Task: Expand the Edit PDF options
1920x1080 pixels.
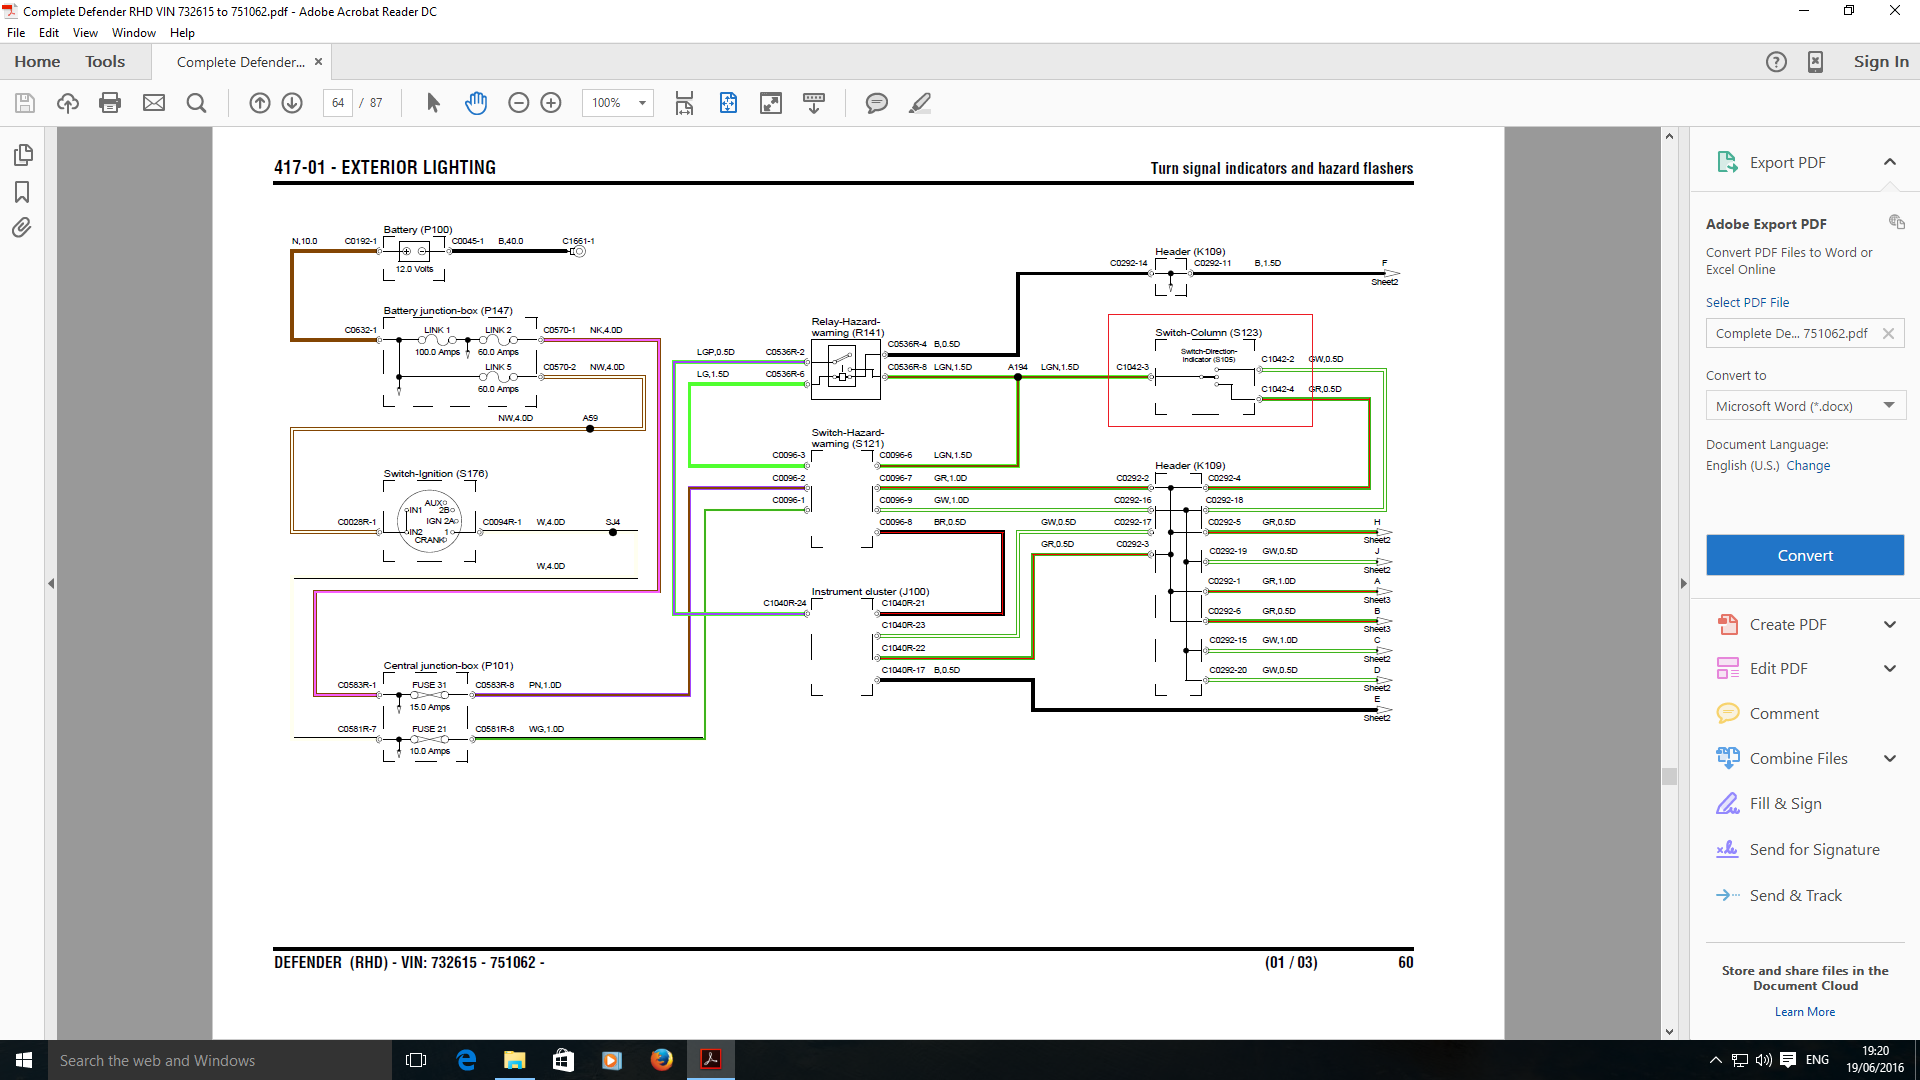Action: tap(1890, 669)
